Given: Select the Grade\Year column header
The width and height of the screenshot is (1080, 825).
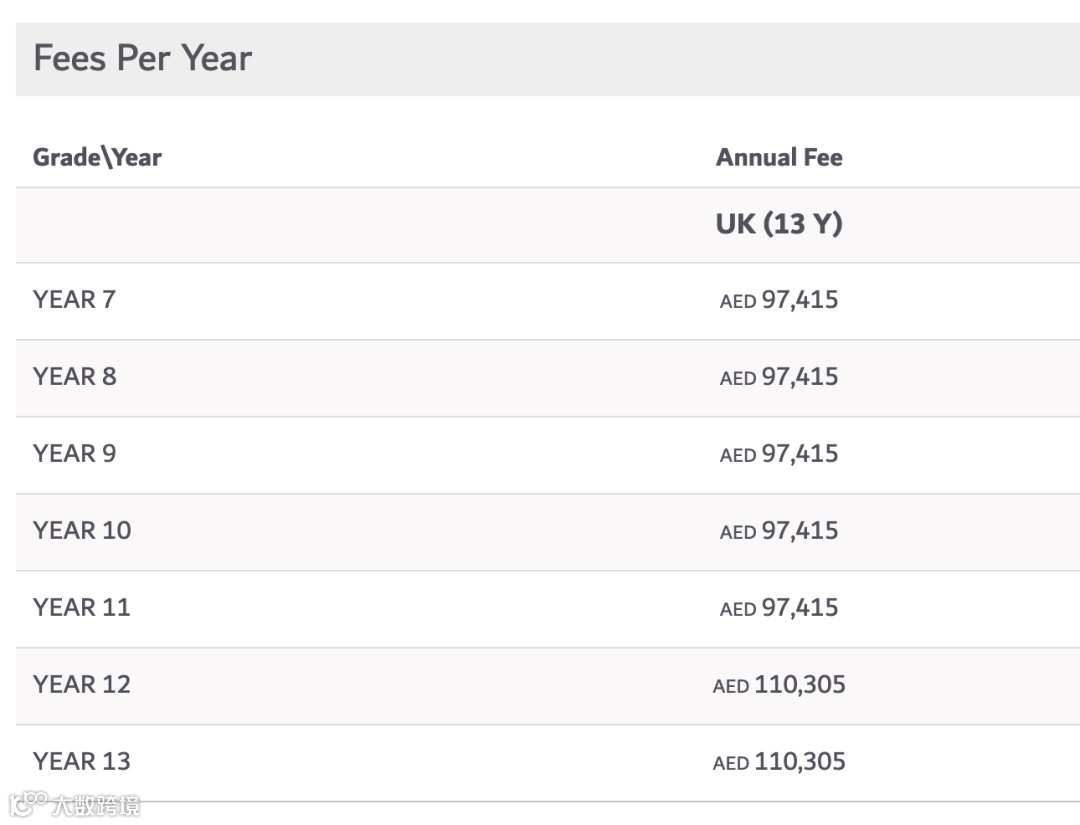Looking at the screenshot, I should pos(97,157).
